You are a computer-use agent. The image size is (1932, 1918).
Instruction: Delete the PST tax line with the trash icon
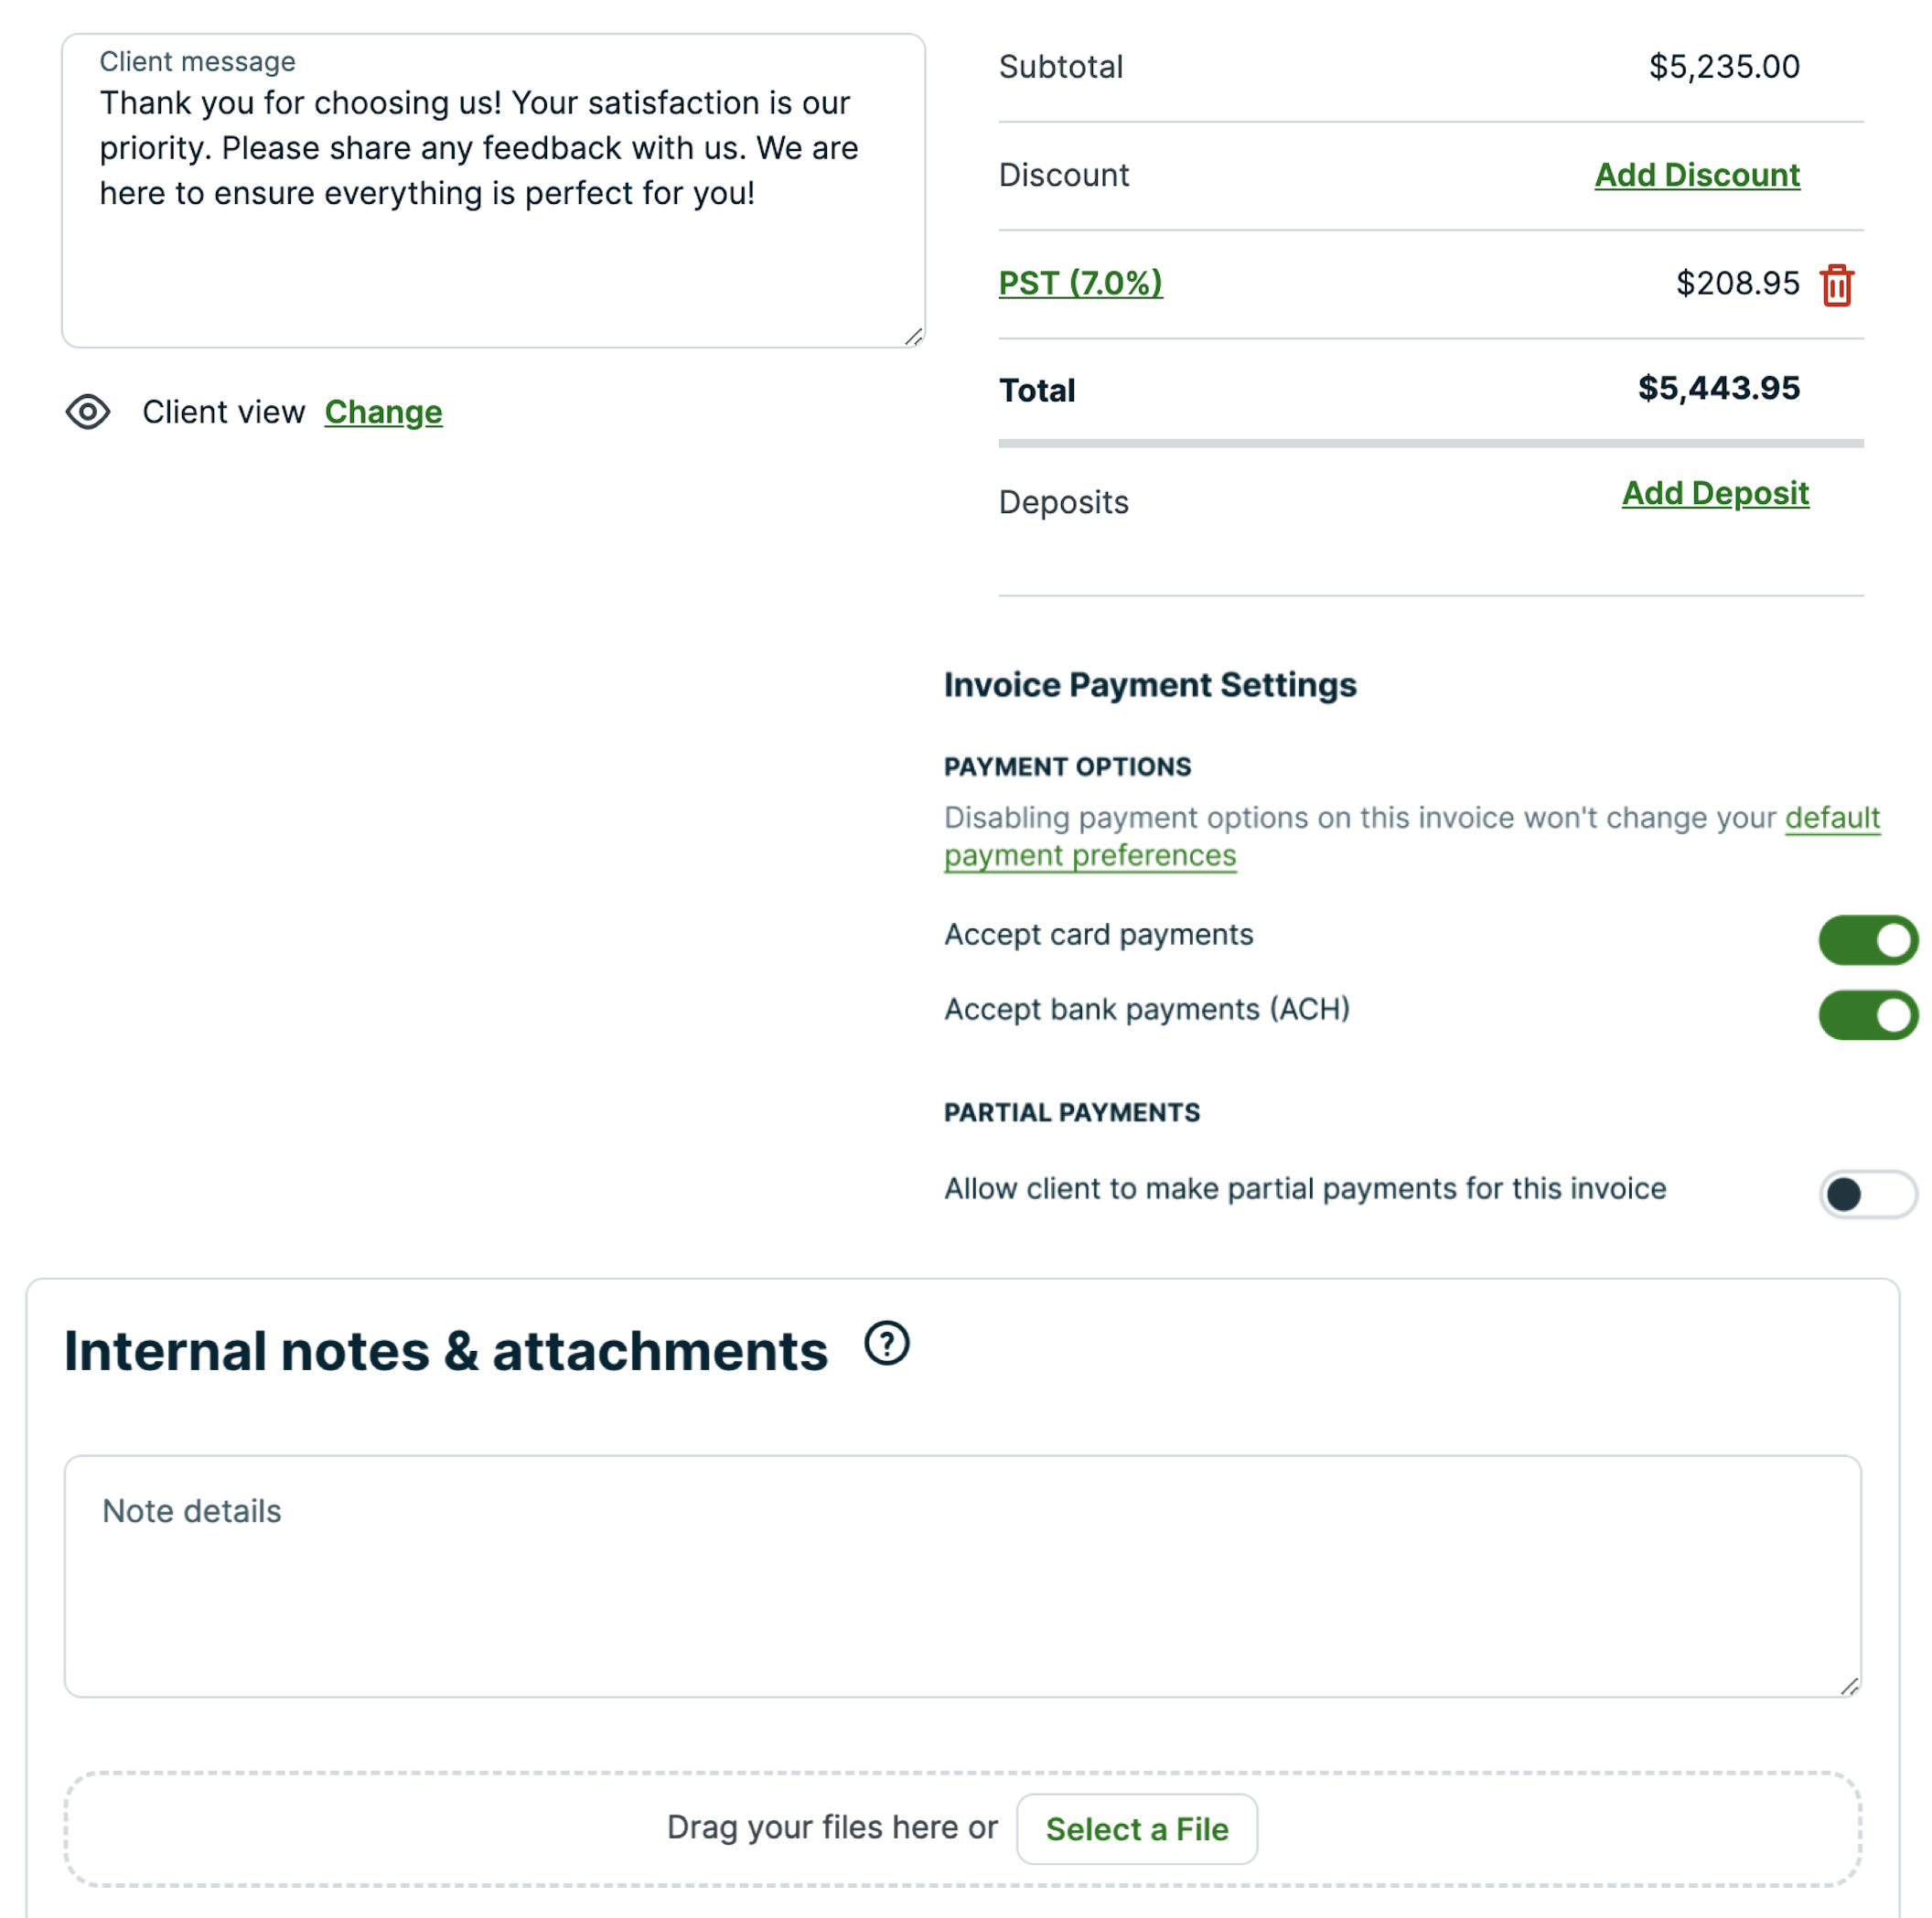1836,285
